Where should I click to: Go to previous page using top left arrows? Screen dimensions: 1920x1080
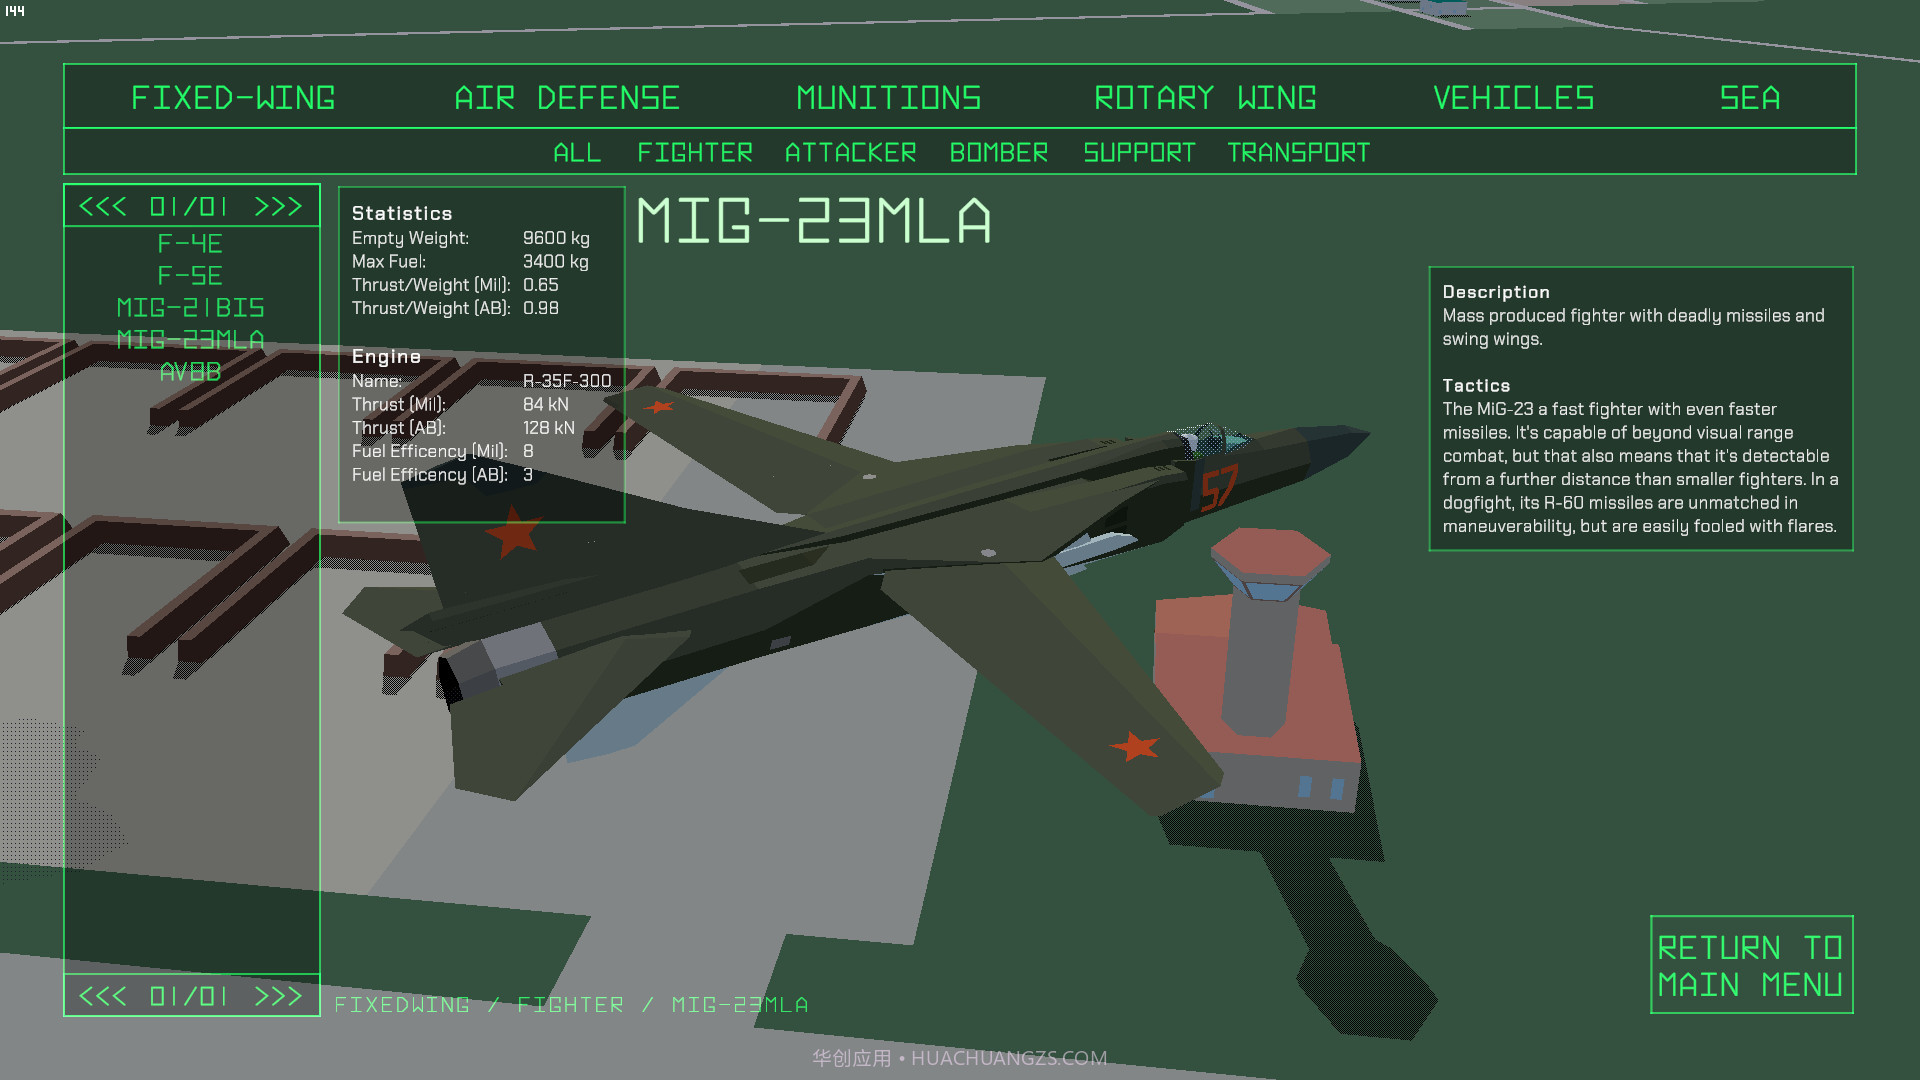point(102,207)
